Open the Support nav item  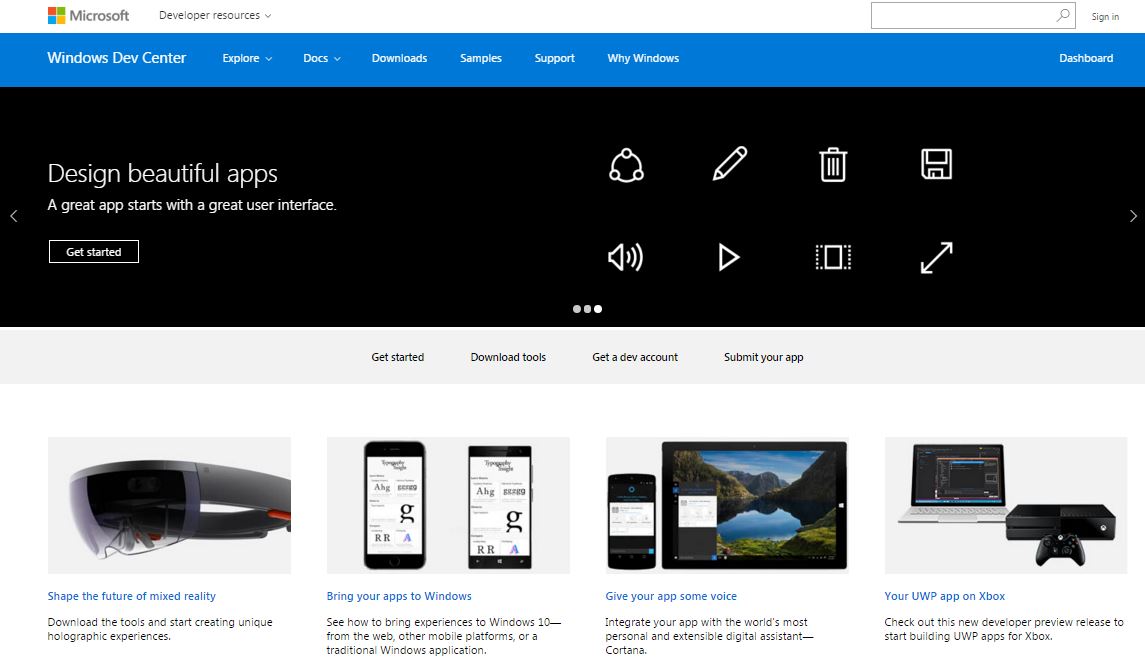(554, 58)
